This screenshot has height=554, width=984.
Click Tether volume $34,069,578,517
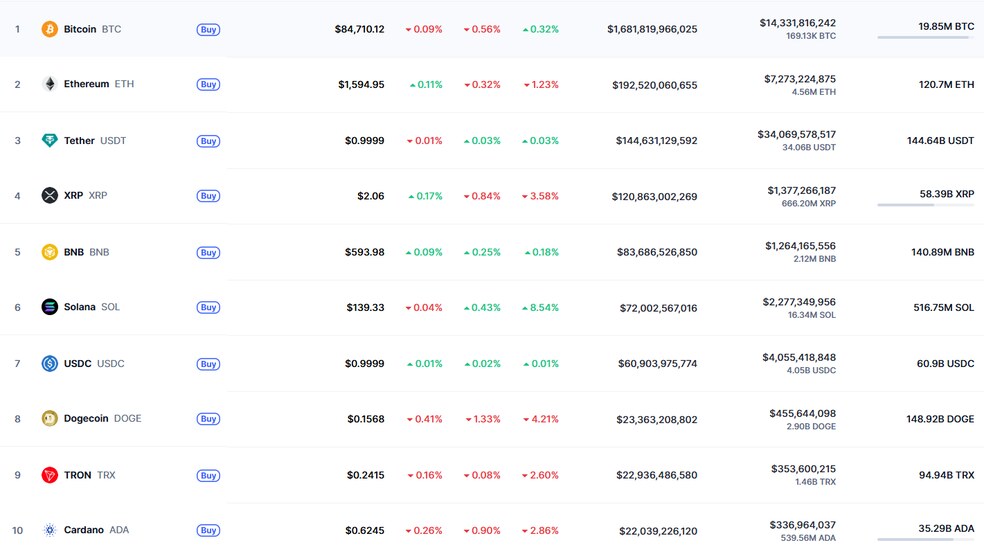click(796, 134)
